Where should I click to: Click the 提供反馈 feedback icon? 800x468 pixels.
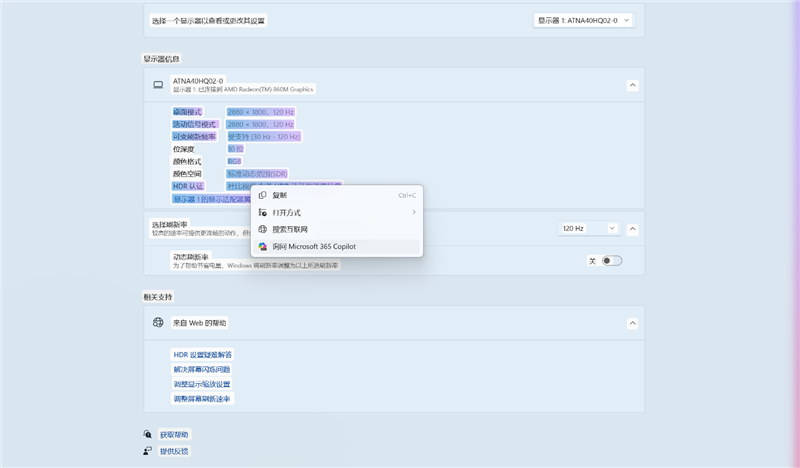pyautogui.click(x=148, y=451)
